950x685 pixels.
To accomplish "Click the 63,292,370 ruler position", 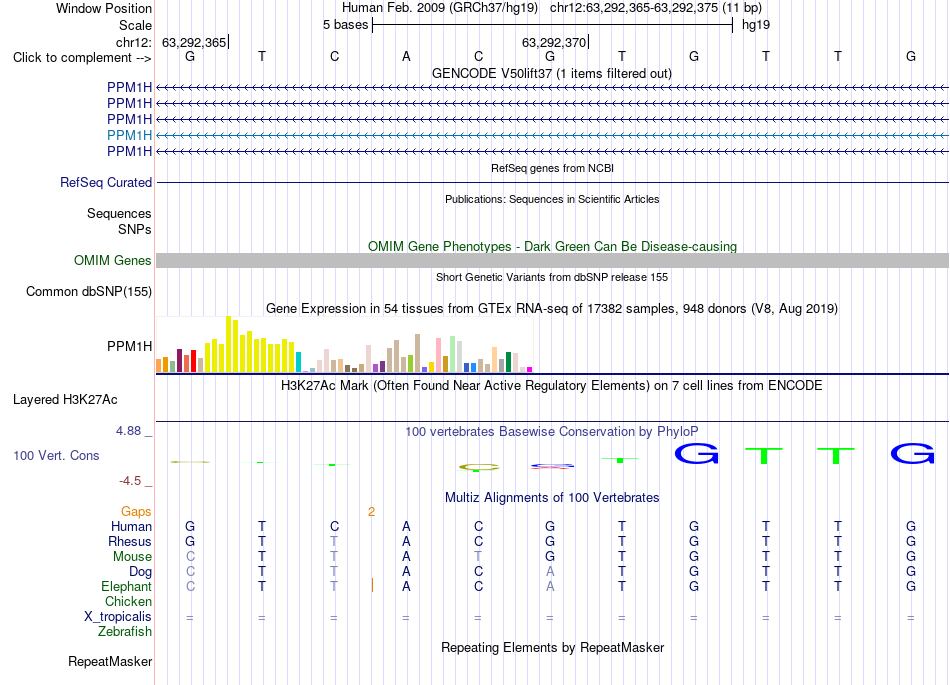I will pyautogui.click(x=554, y=42).
